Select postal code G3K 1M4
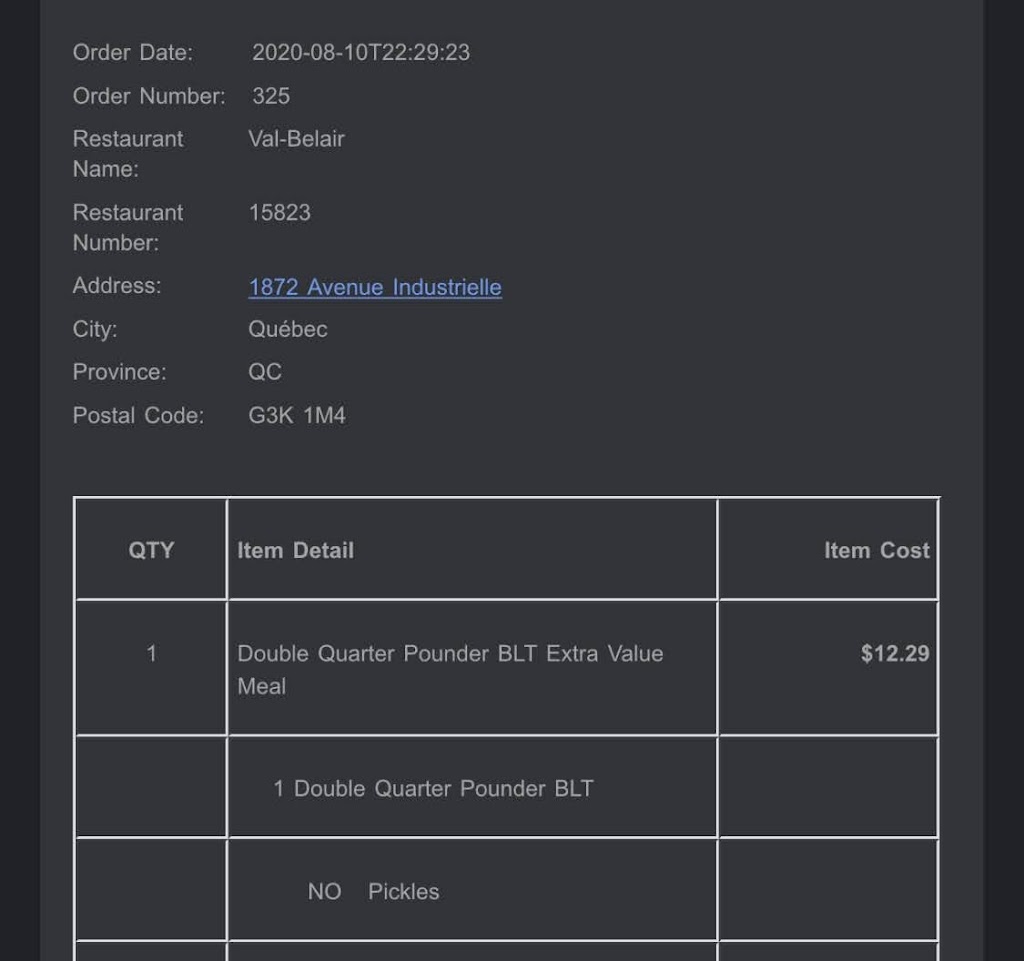The image size is (1024, 961). (x=297, y=415)
